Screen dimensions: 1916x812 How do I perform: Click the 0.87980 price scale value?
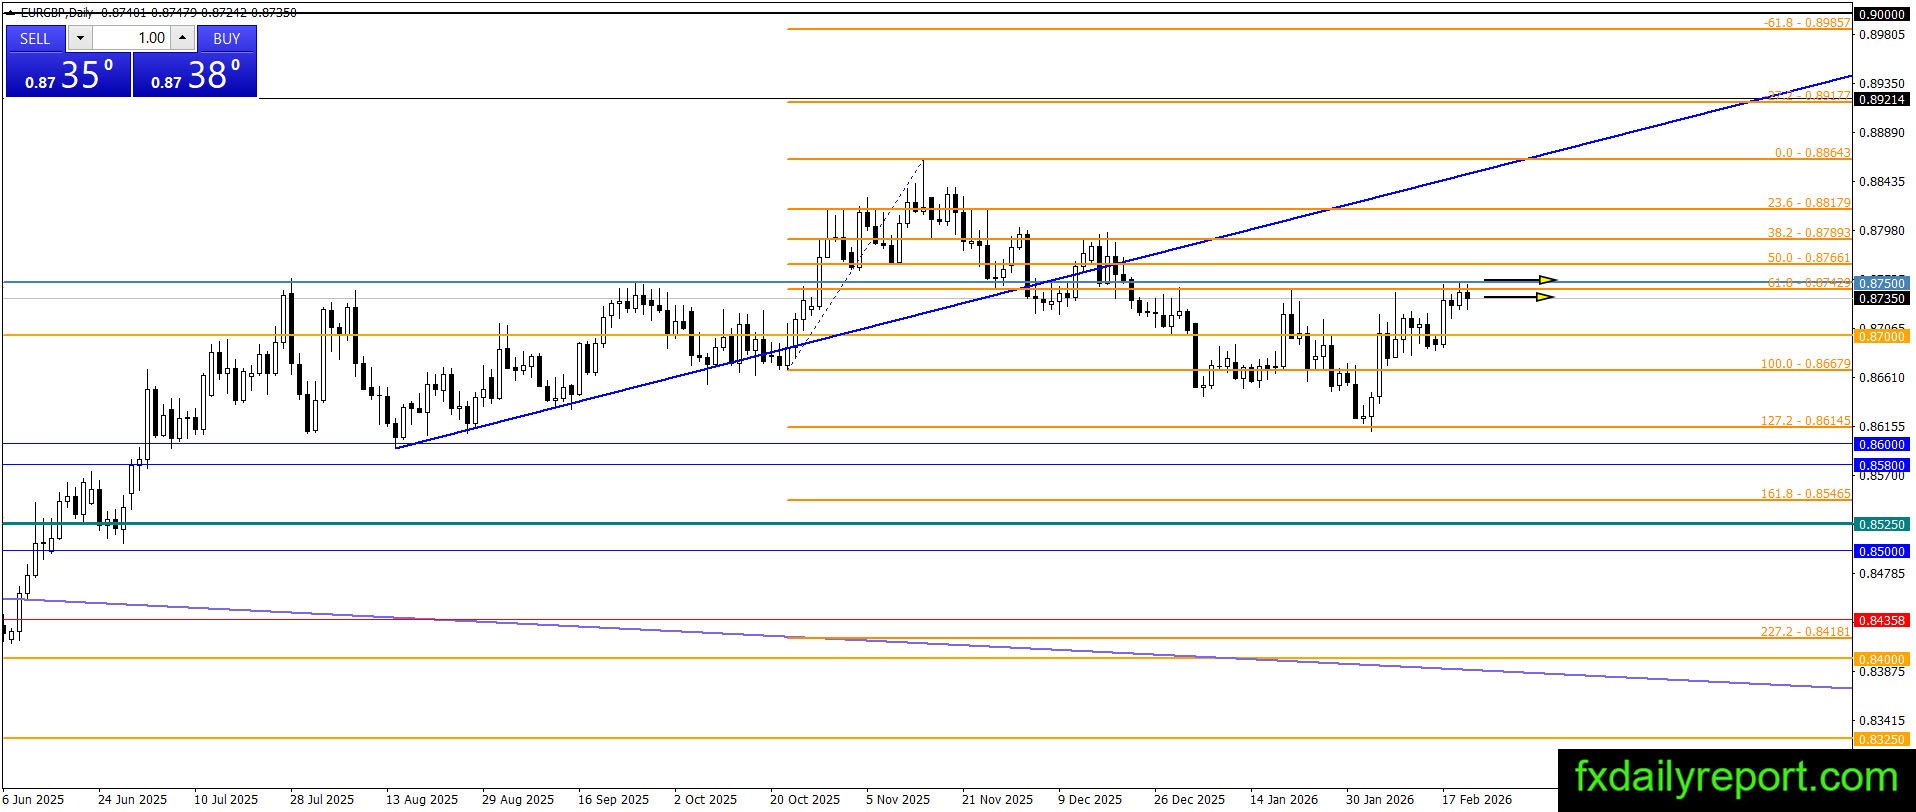point(1881,231)
